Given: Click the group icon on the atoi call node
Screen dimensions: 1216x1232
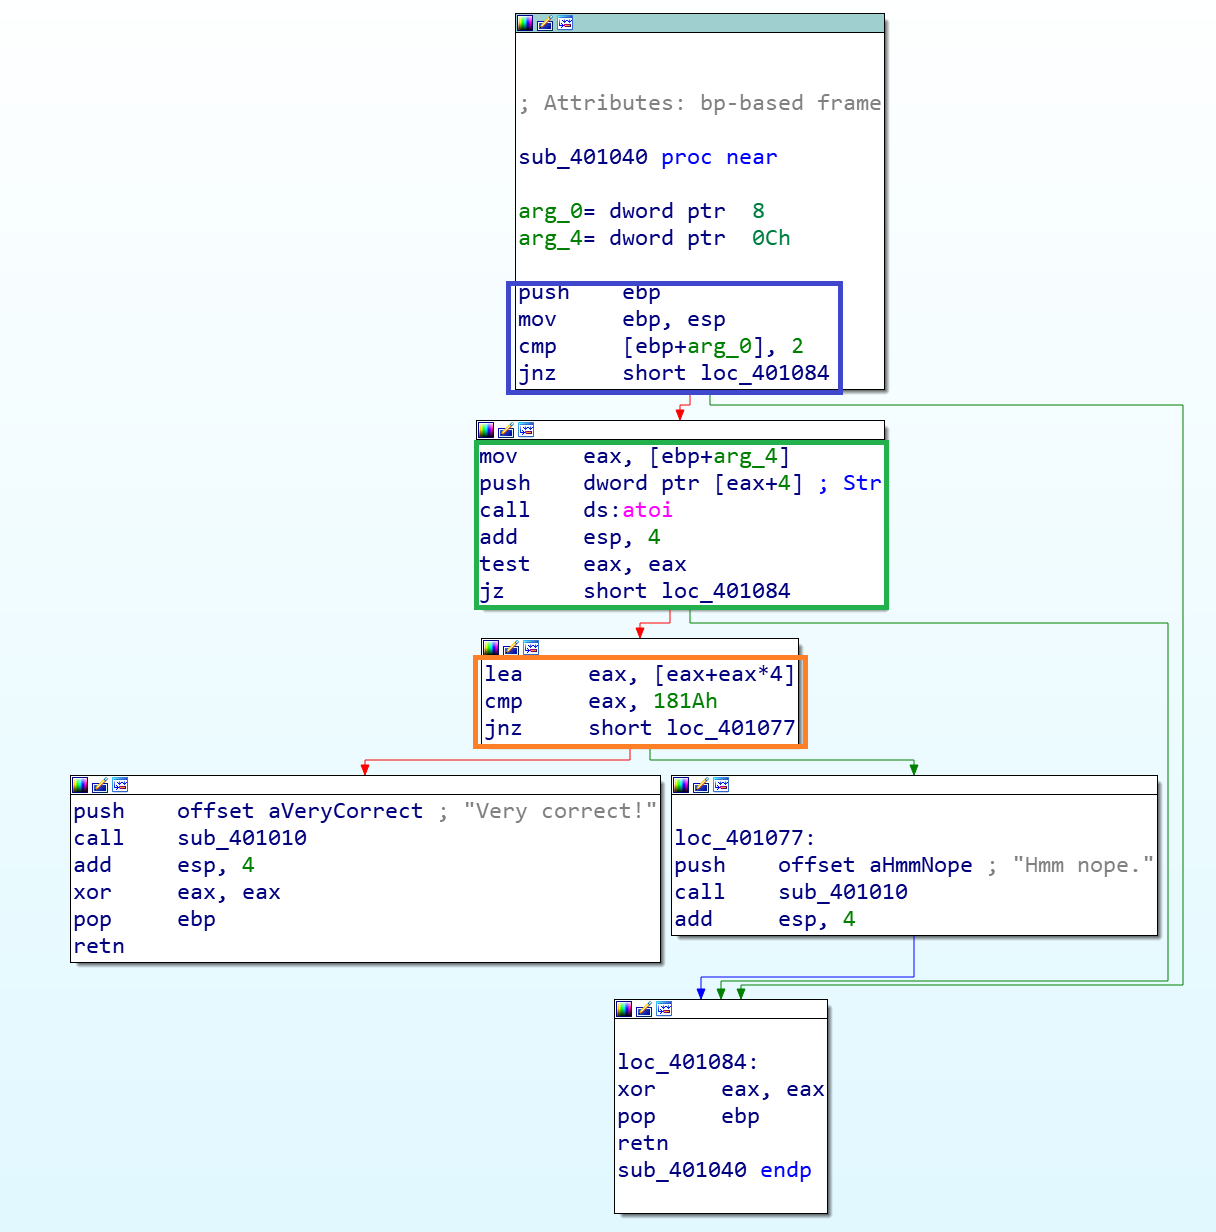Looking at the screenshot, I should pos(526,430).
